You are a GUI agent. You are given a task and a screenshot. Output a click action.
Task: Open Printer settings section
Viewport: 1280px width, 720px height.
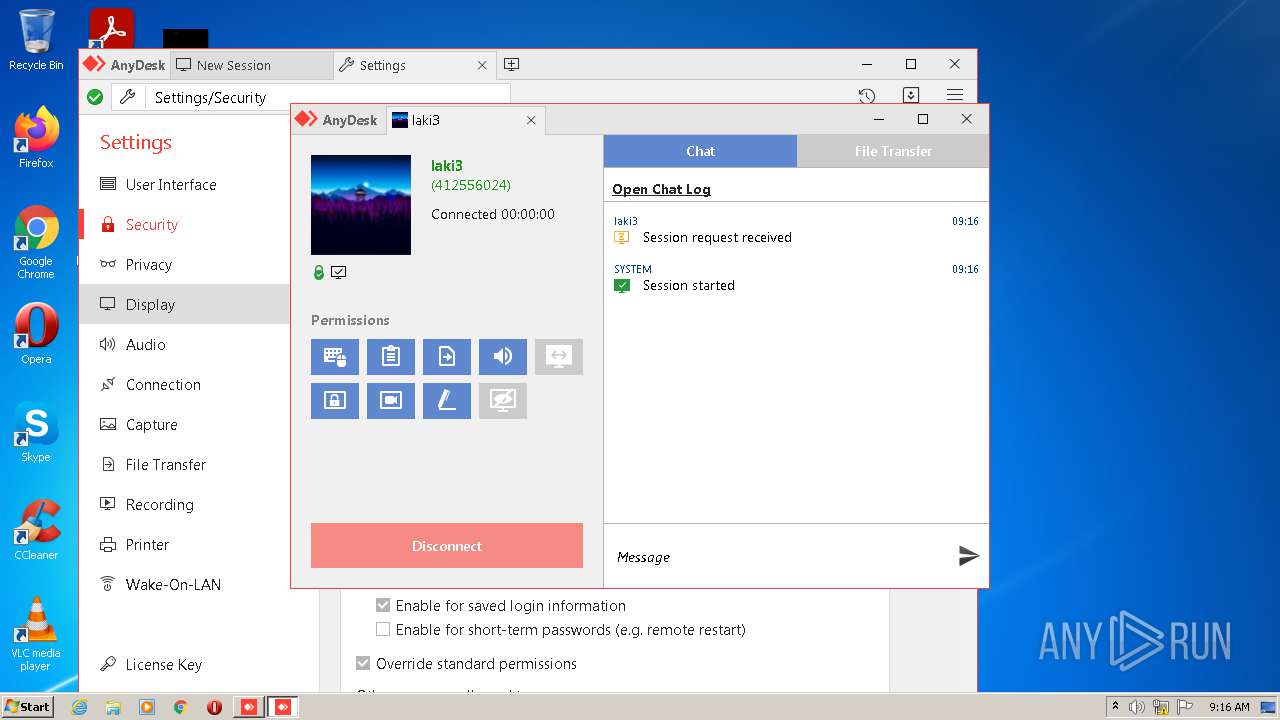click(184, 545)
